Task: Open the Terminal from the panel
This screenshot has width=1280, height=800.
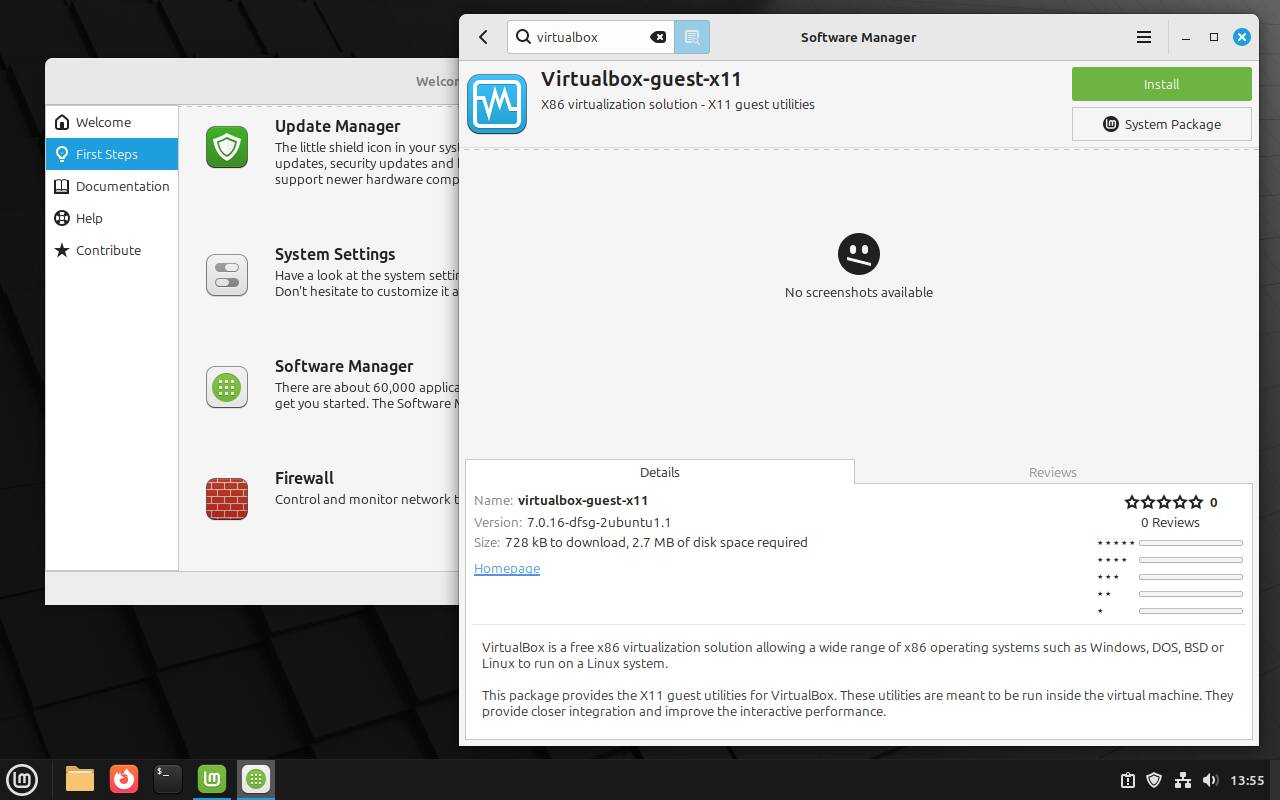Action: click(x=168, y=779)
